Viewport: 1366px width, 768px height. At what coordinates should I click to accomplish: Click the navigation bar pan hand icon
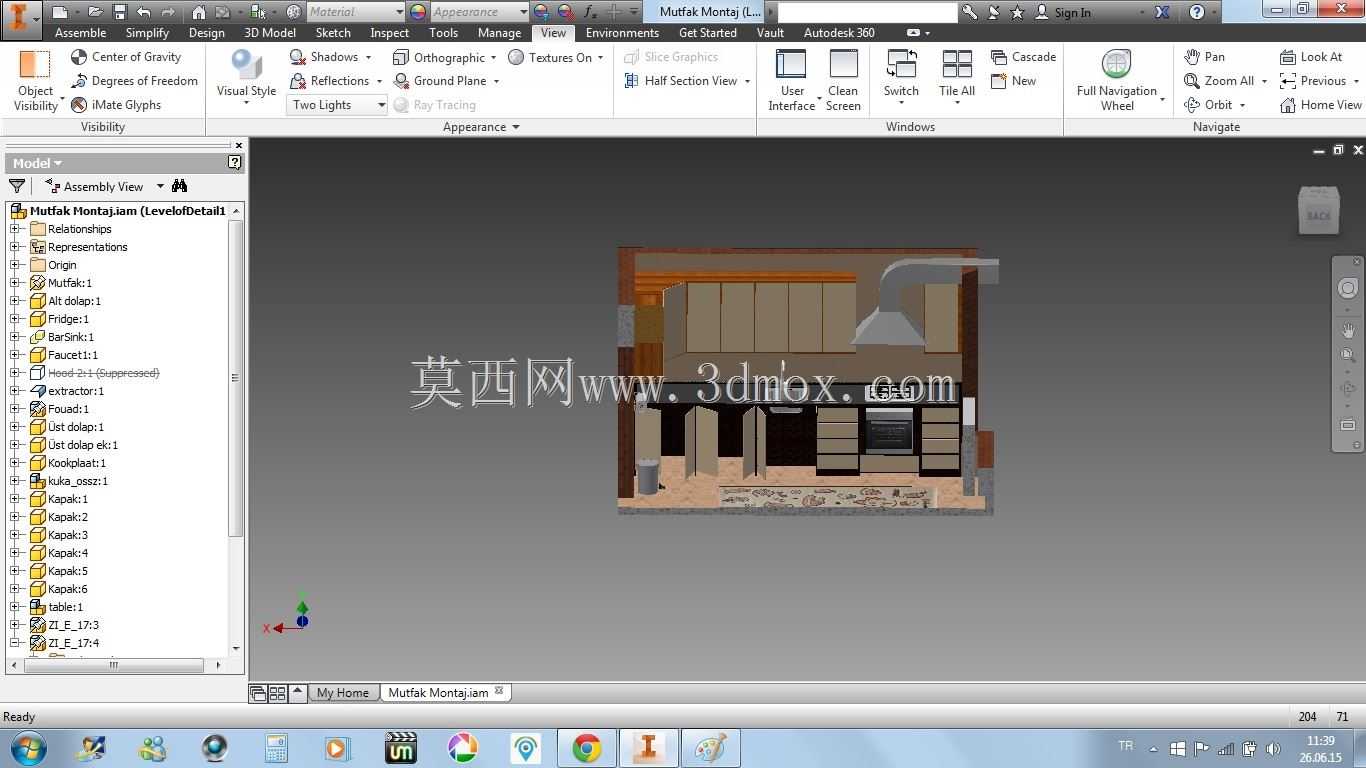click(1348, 331)
